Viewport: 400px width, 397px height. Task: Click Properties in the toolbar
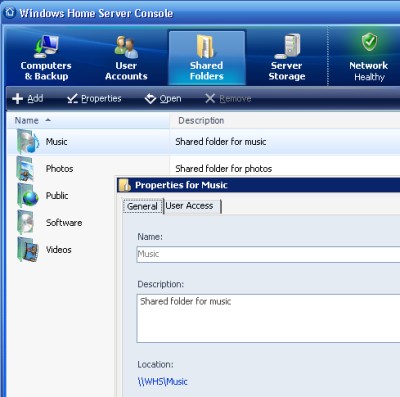point(94,98)
